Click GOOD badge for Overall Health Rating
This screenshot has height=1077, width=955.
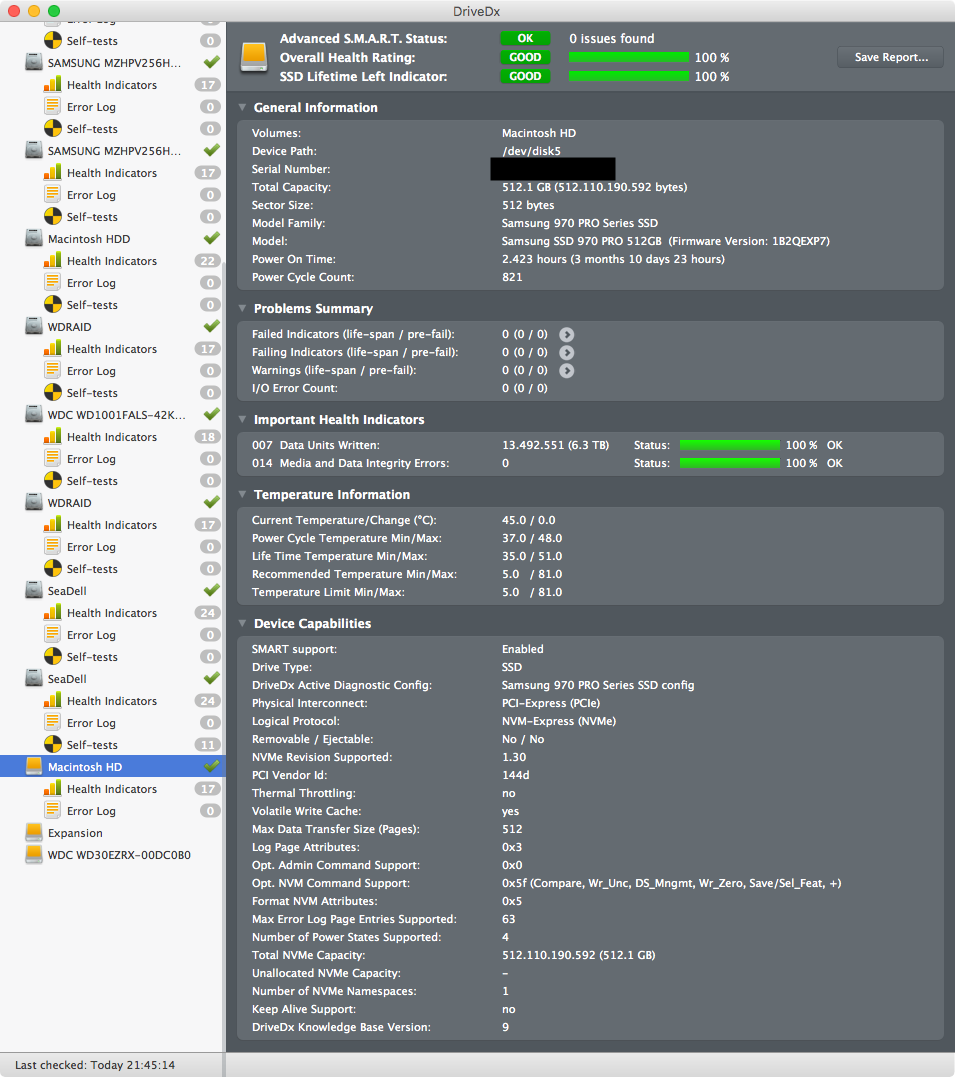[x=525, y=57]
